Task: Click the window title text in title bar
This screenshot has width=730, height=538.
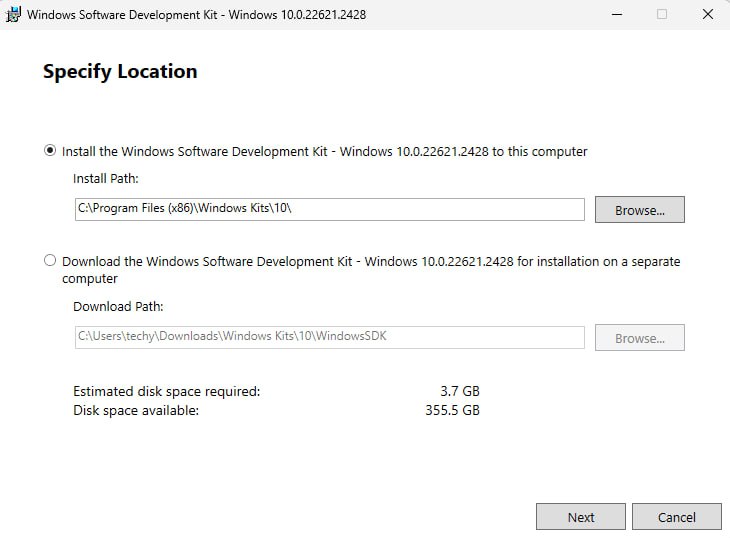Action: tap(196, 15)
